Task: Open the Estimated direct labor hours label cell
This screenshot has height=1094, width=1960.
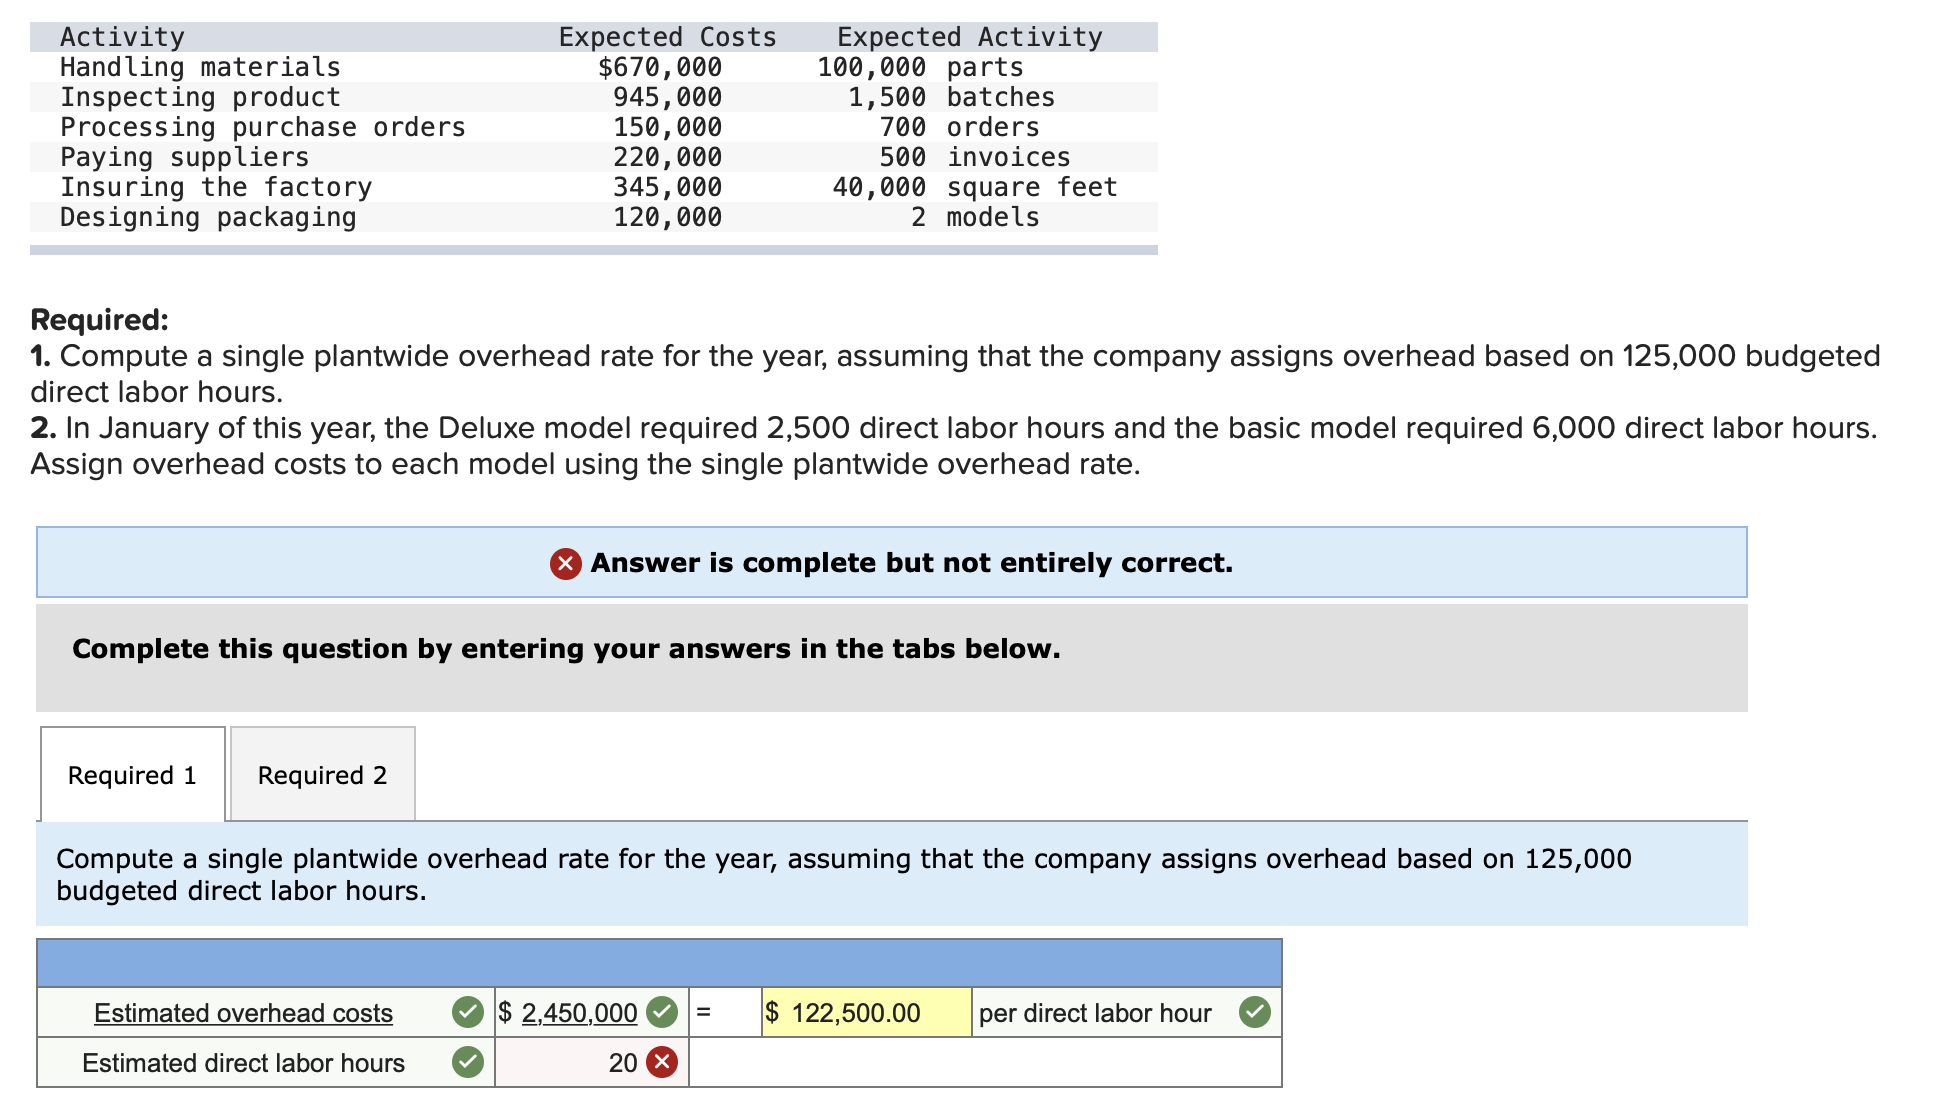Action: pyautogui.click(x=243, y=1063)
